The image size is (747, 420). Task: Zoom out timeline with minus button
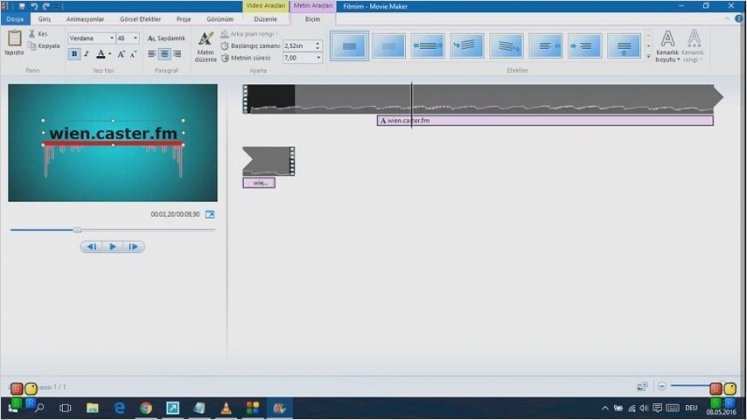[x=661, y=386]
